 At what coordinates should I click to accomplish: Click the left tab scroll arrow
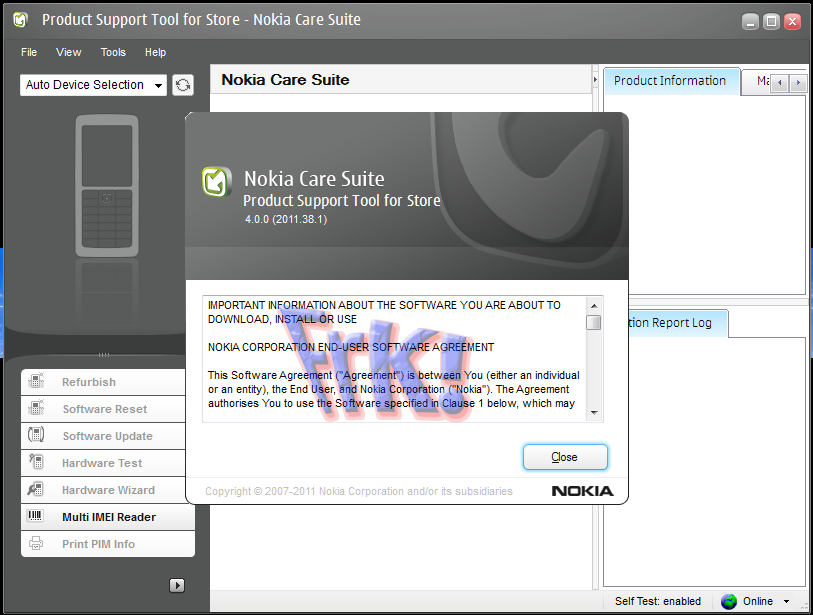click(x=779, y=83)
